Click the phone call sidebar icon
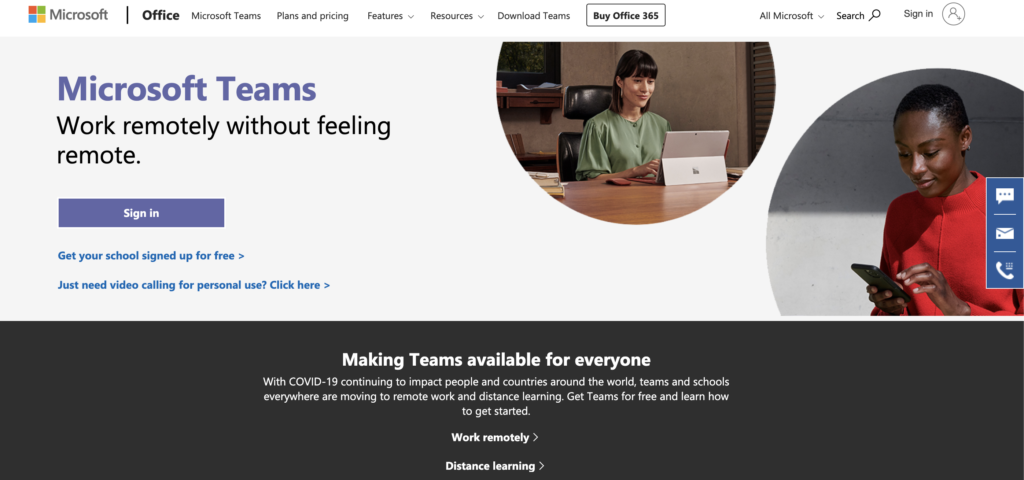Image resolution: width=1024 pixels, height=480 pixels. (x=1004, y=270)
